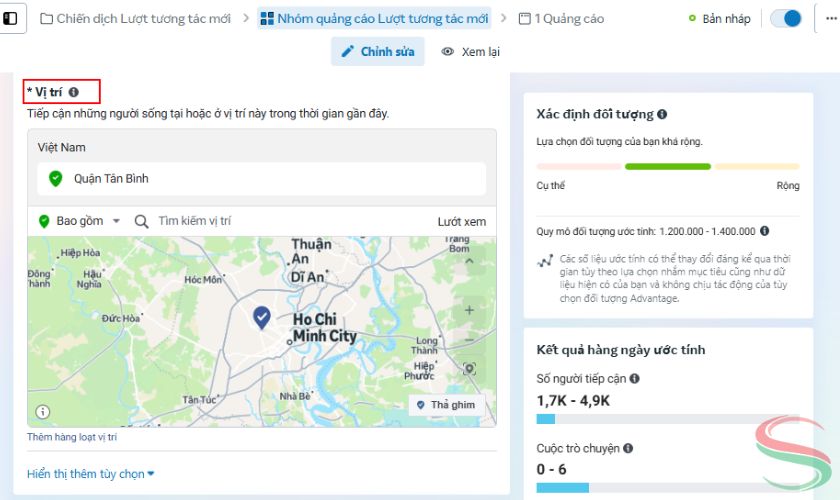Zoom in on the map

[x=470, y=311]
